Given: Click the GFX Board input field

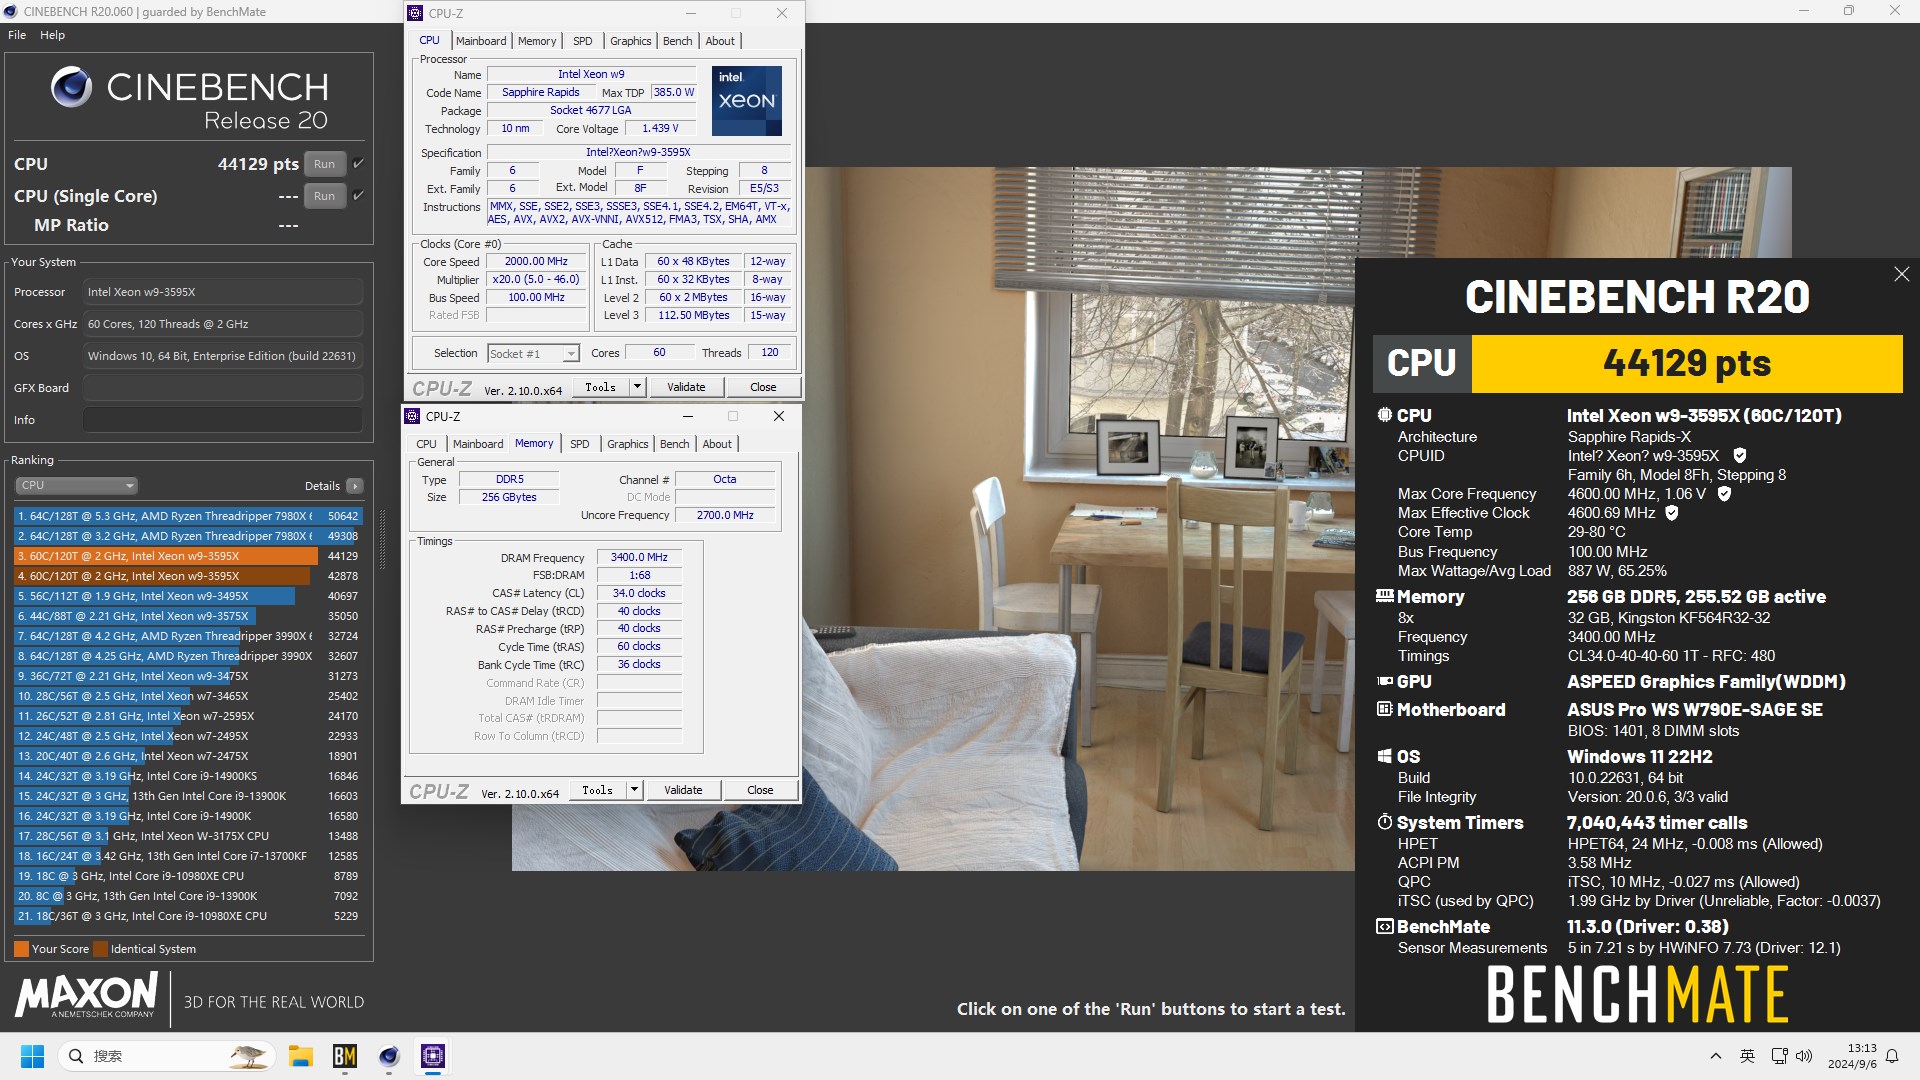Looking at the screenshot, I should click(x=222, y=388).
